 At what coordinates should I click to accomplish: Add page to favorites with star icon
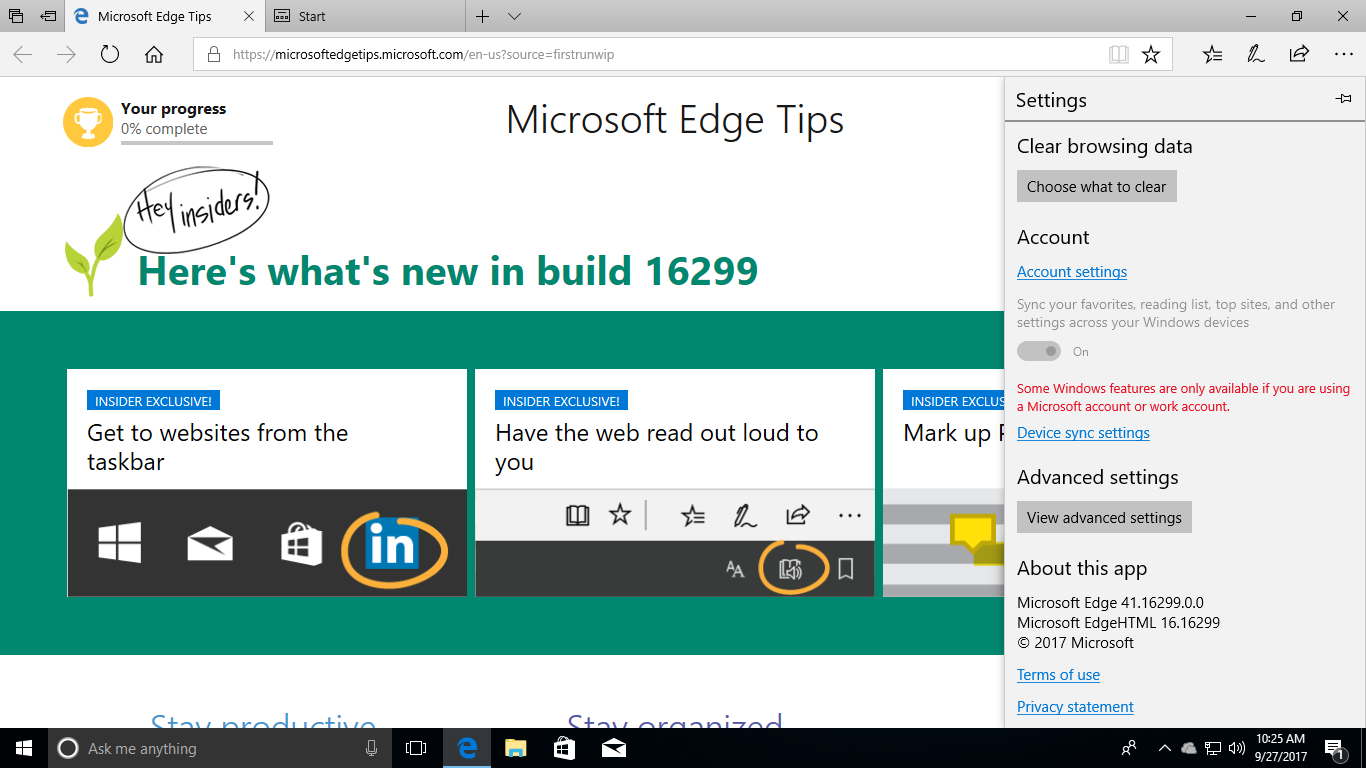[x=1151, y=55]
